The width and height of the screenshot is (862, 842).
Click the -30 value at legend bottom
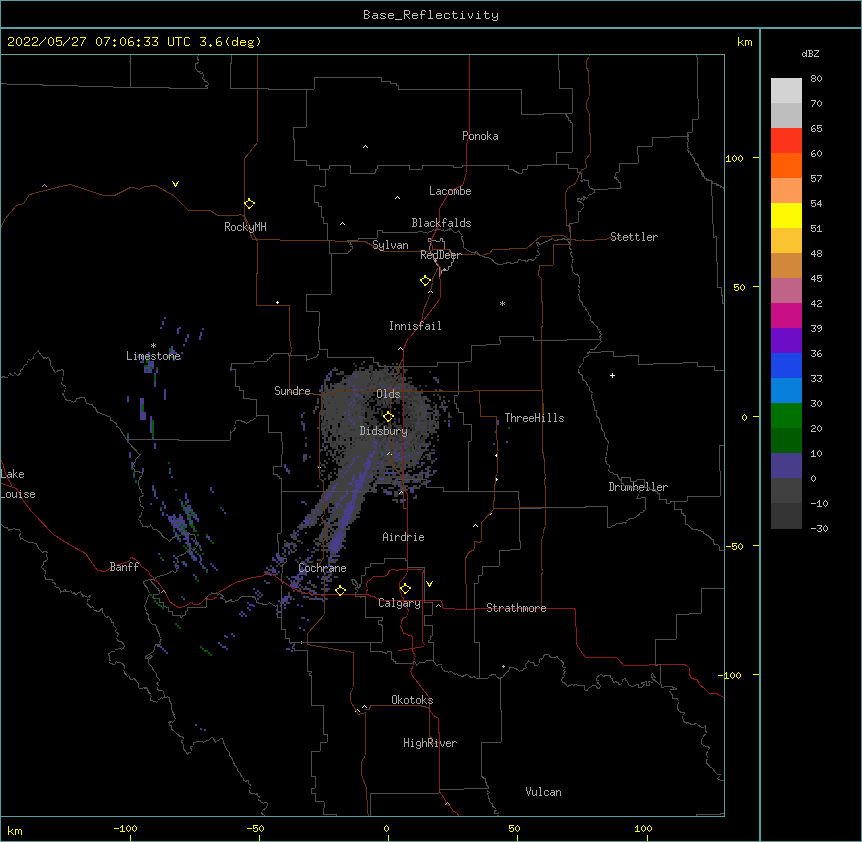[x=819, y=528]
